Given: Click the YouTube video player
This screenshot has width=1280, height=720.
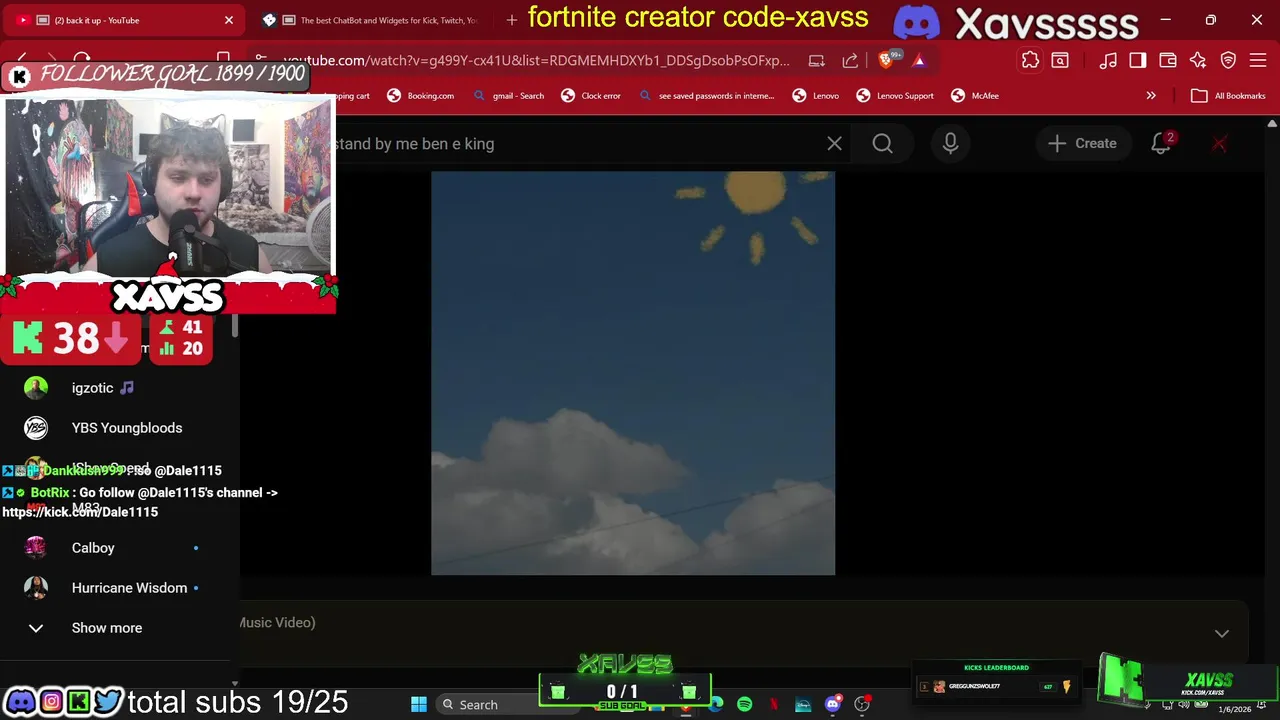Looking at the screenshot, I should (x=633, y=373).
